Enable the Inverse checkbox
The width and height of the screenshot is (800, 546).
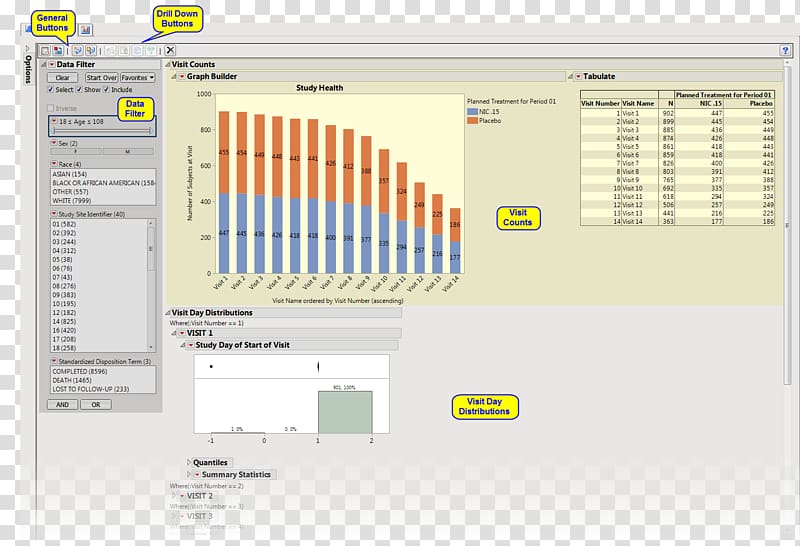[50, 108]
